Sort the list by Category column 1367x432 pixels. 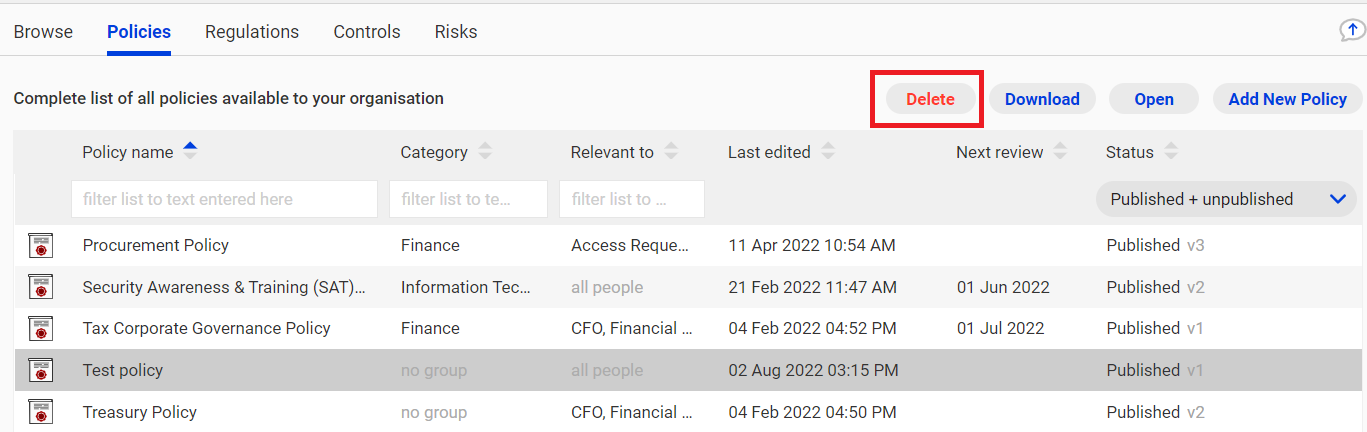pos(485,152)
